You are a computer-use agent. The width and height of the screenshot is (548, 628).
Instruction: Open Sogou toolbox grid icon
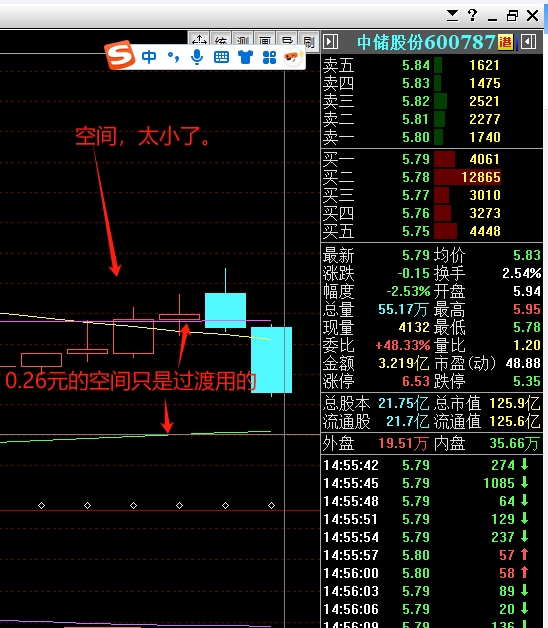[x=269, y=58]
